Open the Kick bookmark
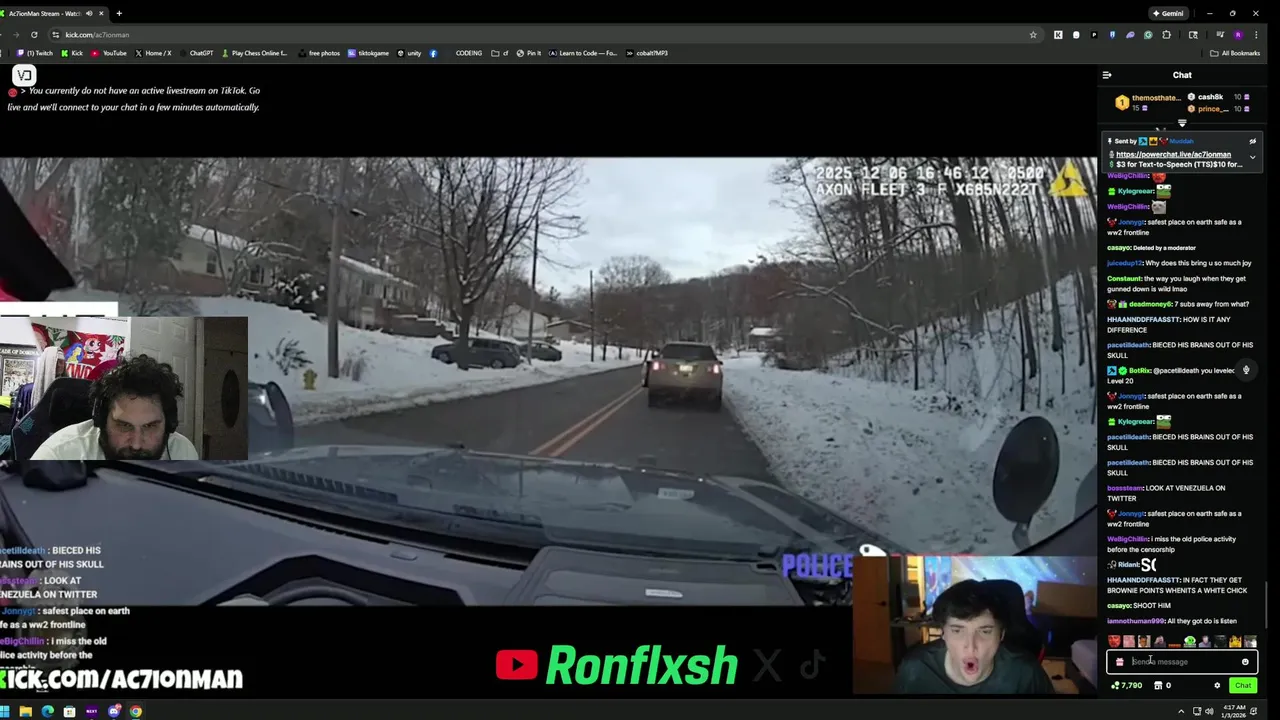Screen dimensions: 1280x720 click(x=71, y=53)
